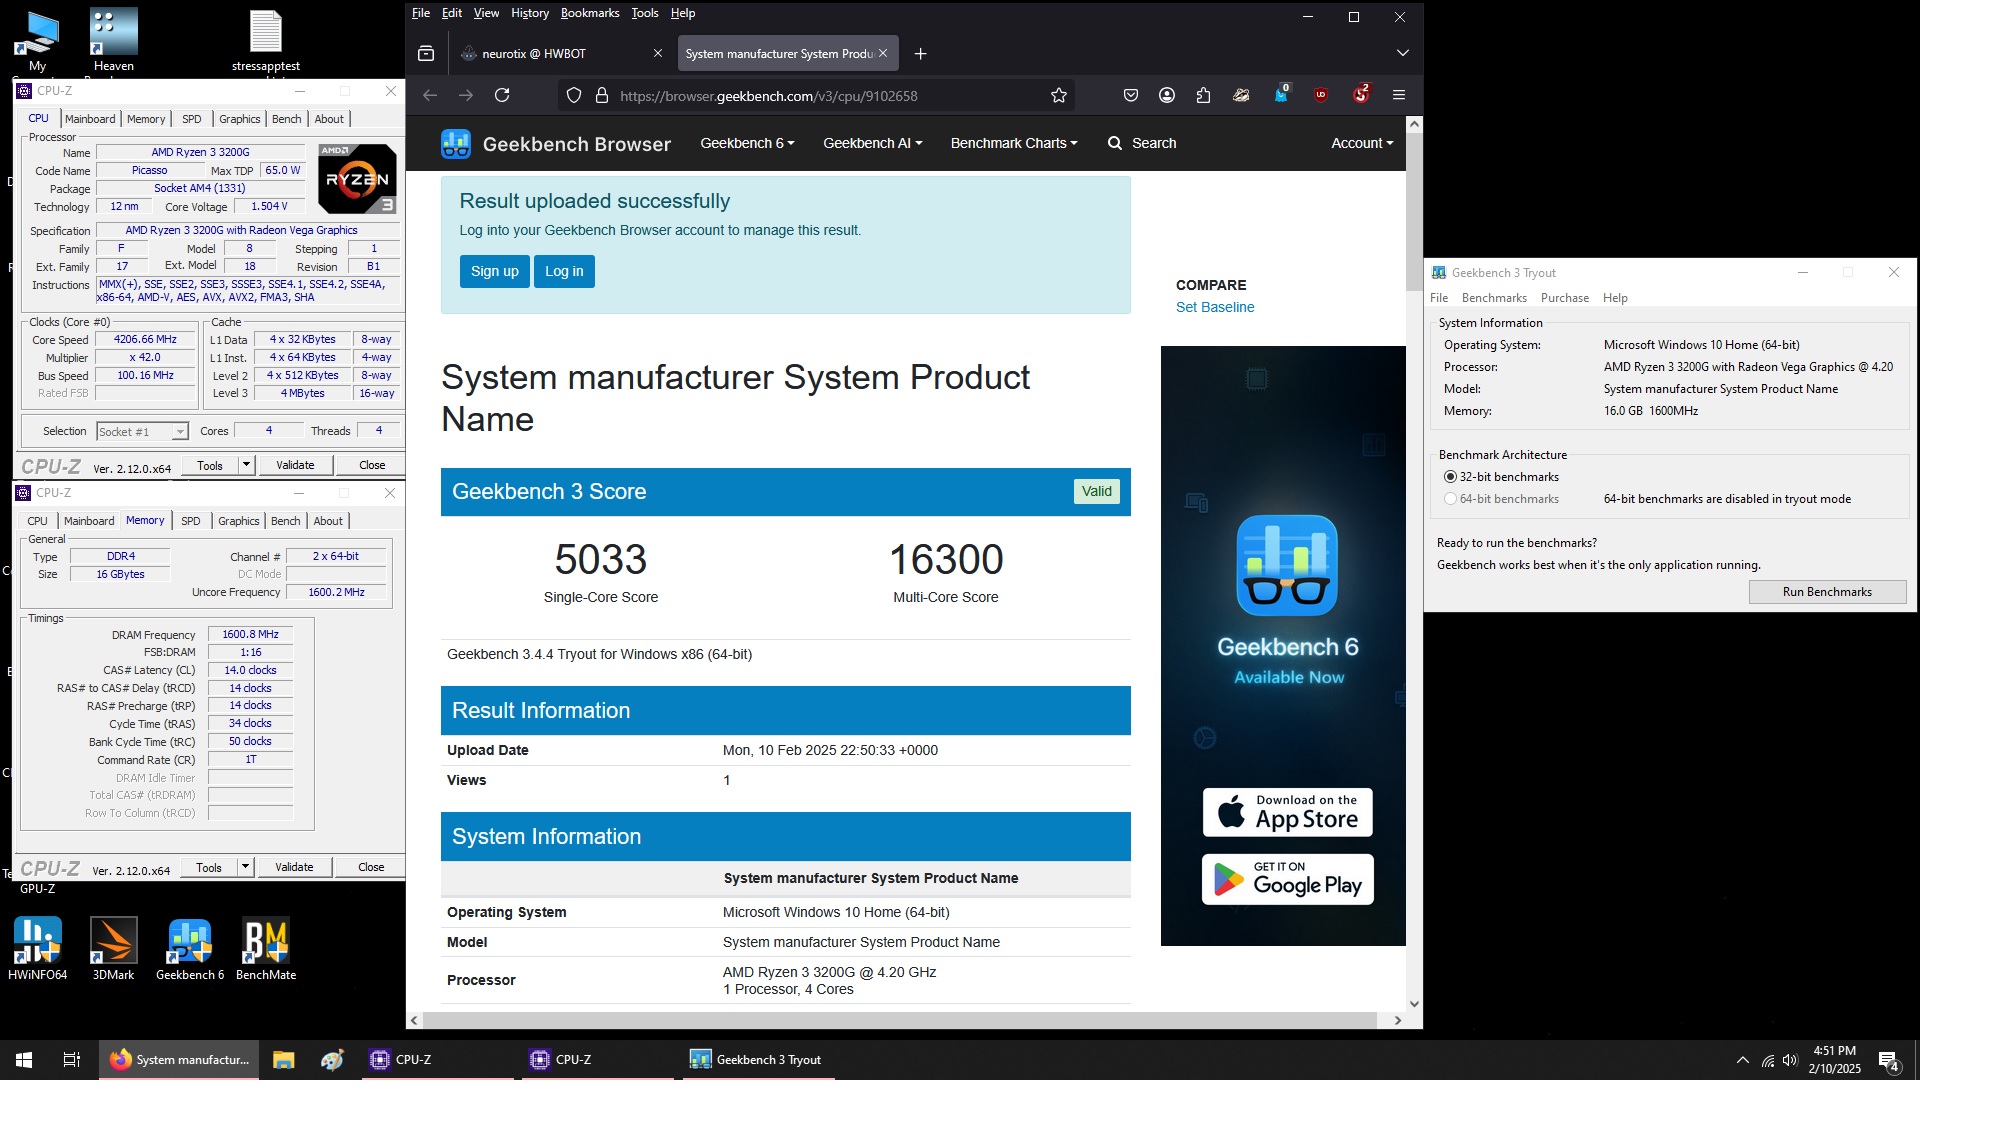Open extensions puzzle icon
Image resolution: width=2000 pixels, height=1125 pixels.
(1203, 95)
